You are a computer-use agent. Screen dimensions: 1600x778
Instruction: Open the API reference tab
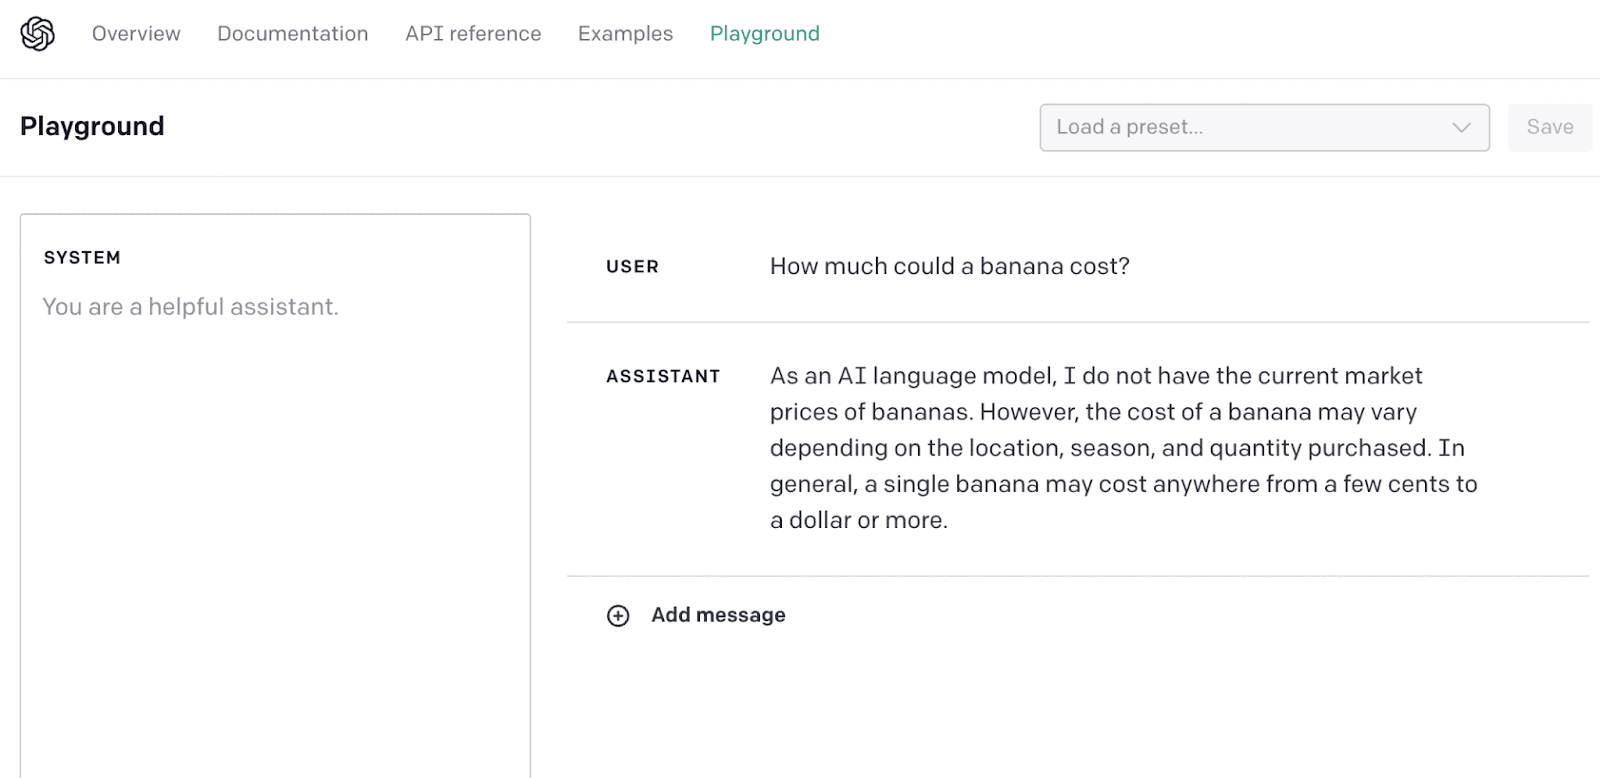coord(473,34)
